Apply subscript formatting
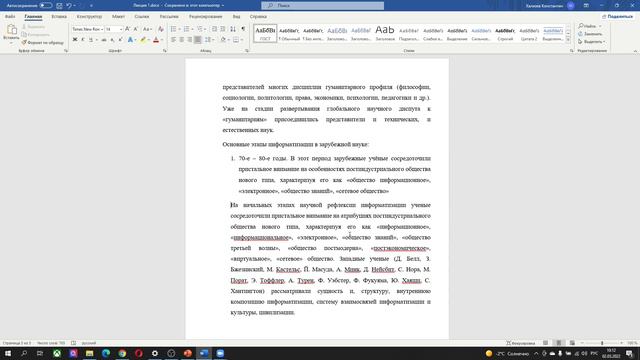This screenshot has height=360, width=640. (x=112, y=40)
